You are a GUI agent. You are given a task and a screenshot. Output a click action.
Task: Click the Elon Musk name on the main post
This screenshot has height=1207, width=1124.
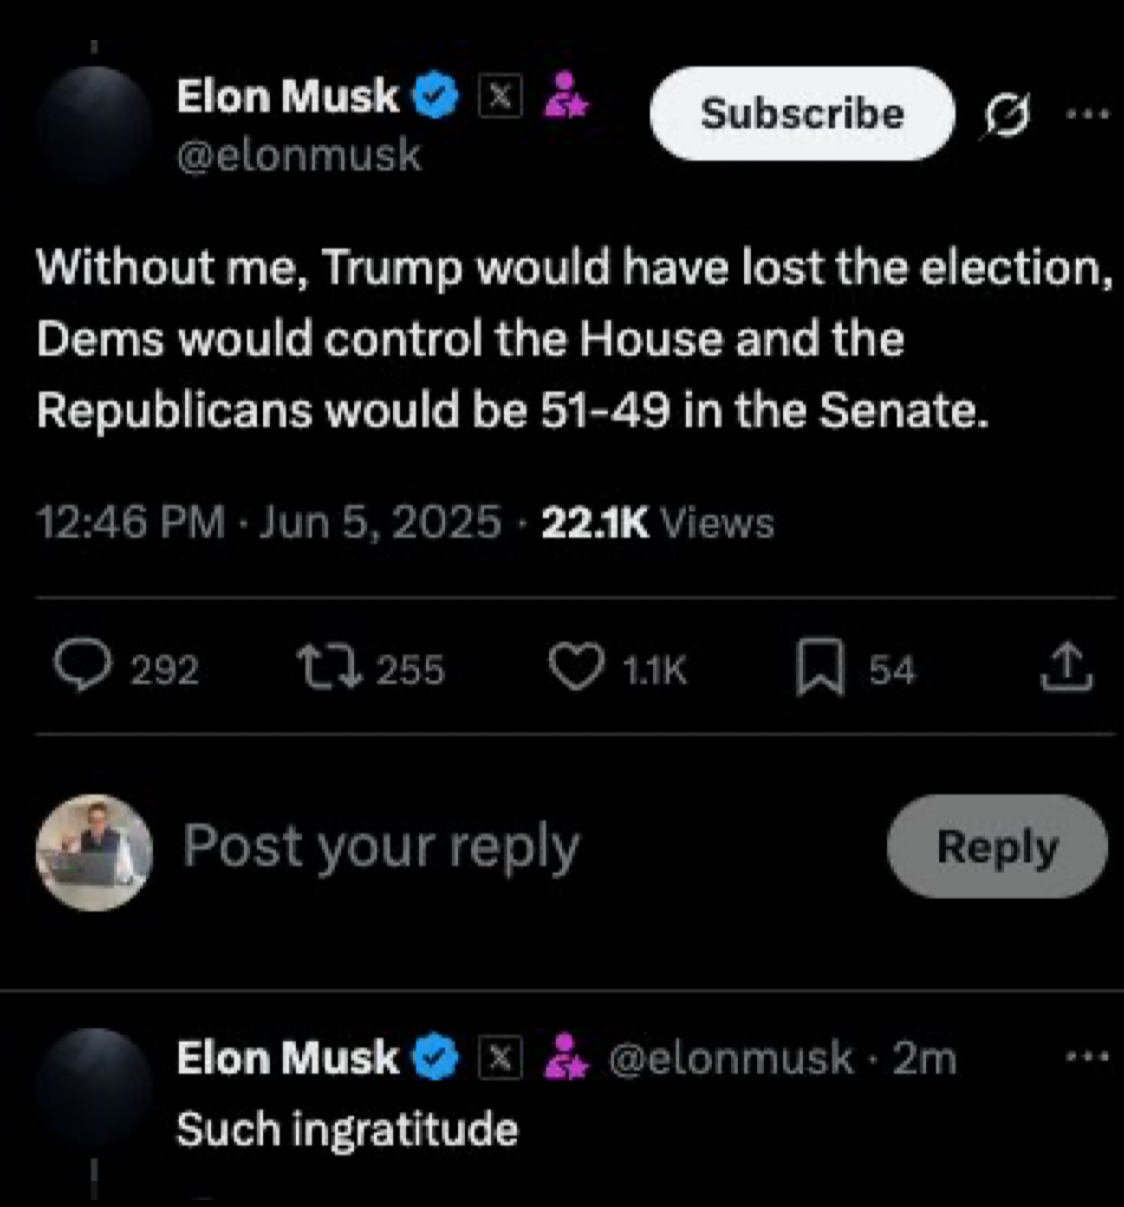coord(287,97)
